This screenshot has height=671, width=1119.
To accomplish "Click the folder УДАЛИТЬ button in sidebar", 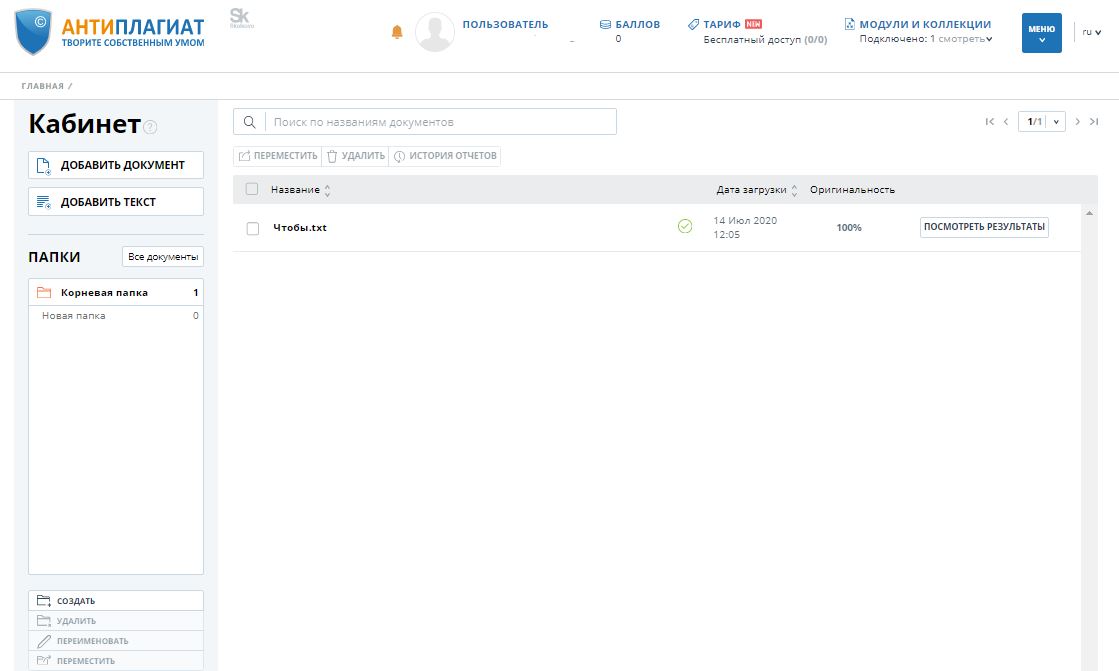I will [116, 620].
